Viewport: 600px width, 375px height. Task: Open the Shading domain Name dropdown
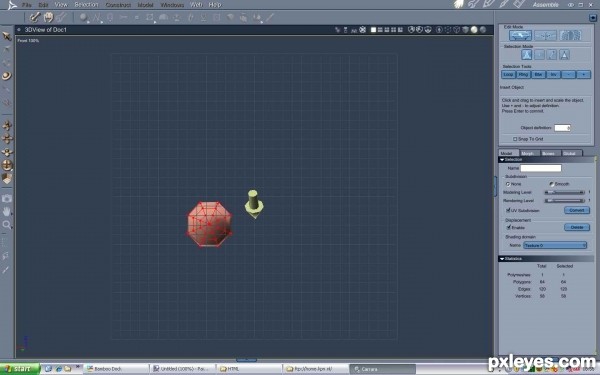tap(555, 245)
